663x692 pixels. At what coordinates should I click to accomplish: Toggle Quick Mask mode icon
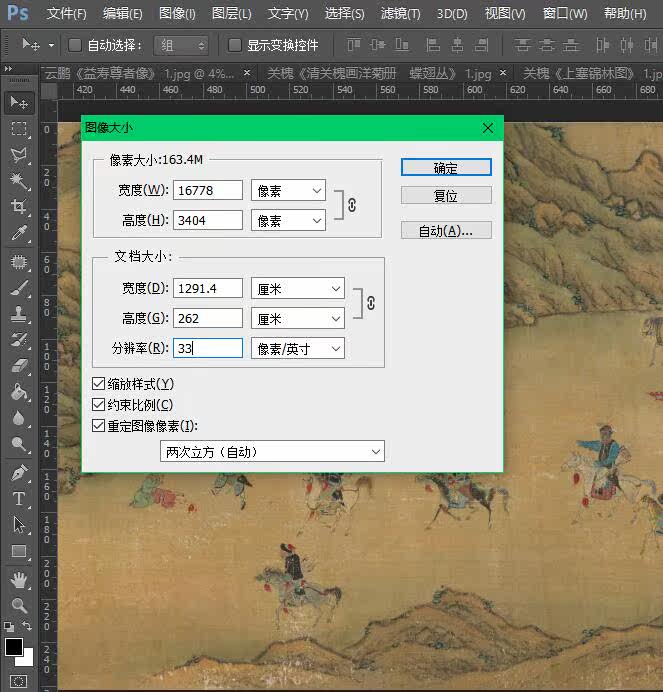(x=19, y=681)
